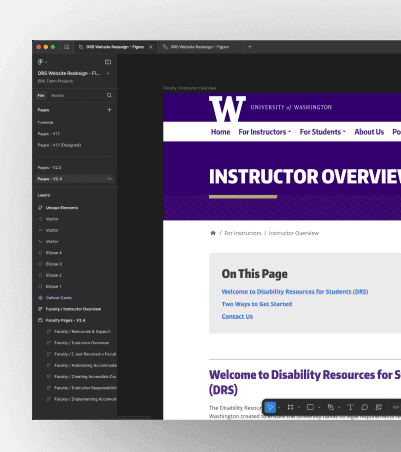Open the Timeline page

[x=45, y=122]
